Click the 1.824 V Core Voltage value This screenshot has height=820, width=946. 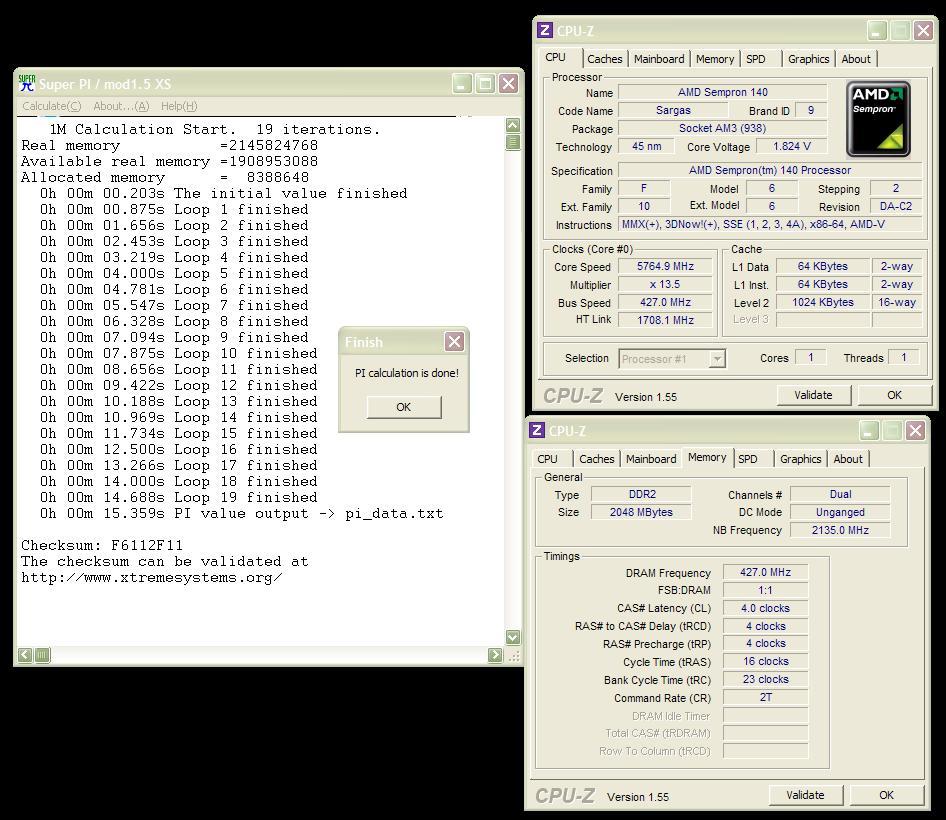(x=792, y=146)
